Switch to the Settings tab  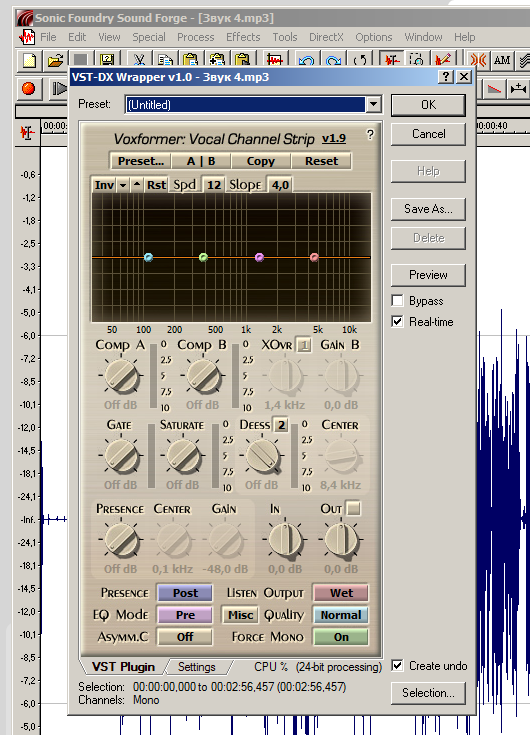click(197, 667)
